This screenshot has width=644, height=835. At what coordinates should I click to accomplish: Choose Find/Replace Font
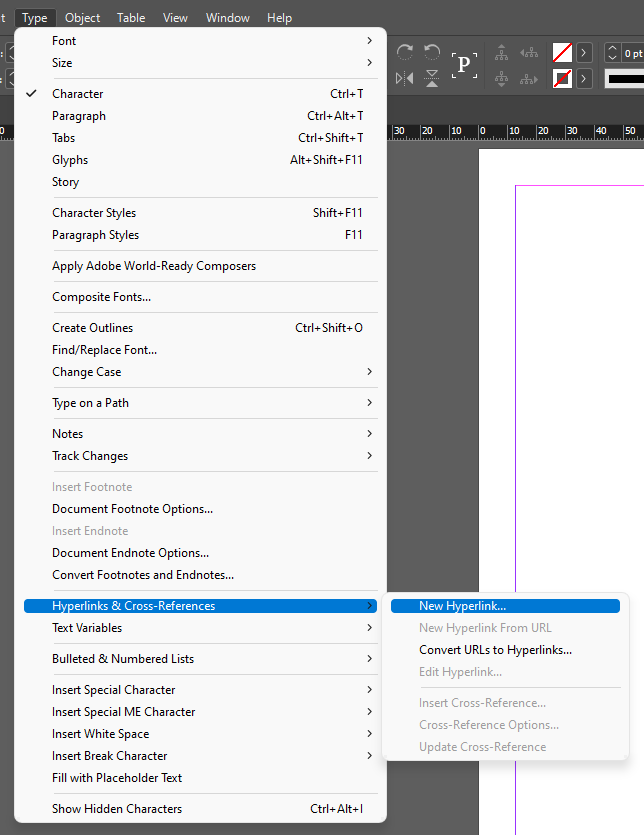click(201, 350)
